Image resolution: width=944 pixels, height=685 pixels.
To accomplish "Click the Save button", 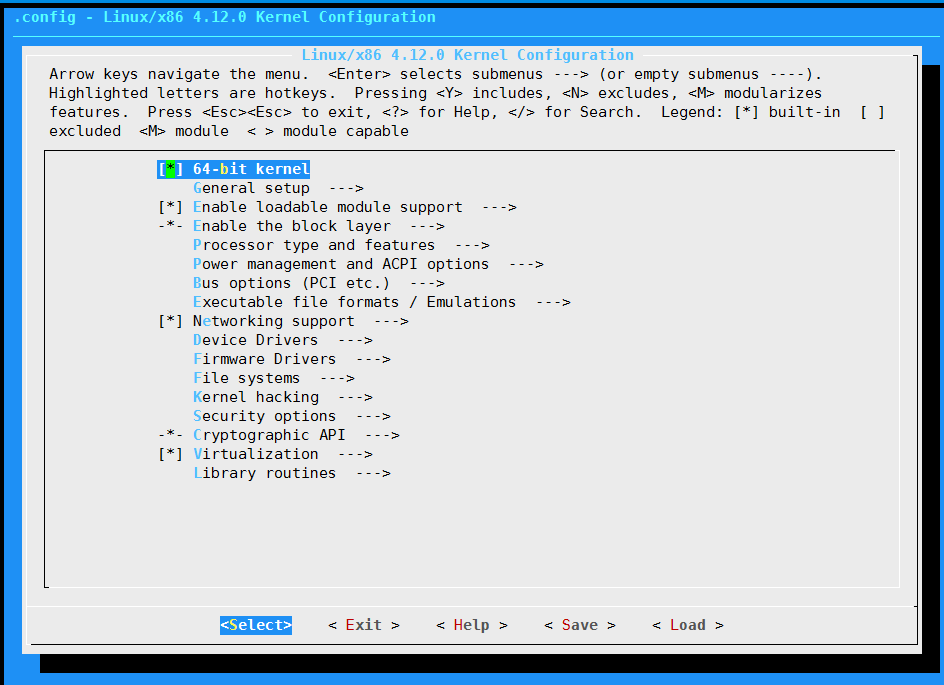I will (x=580, y=625).
